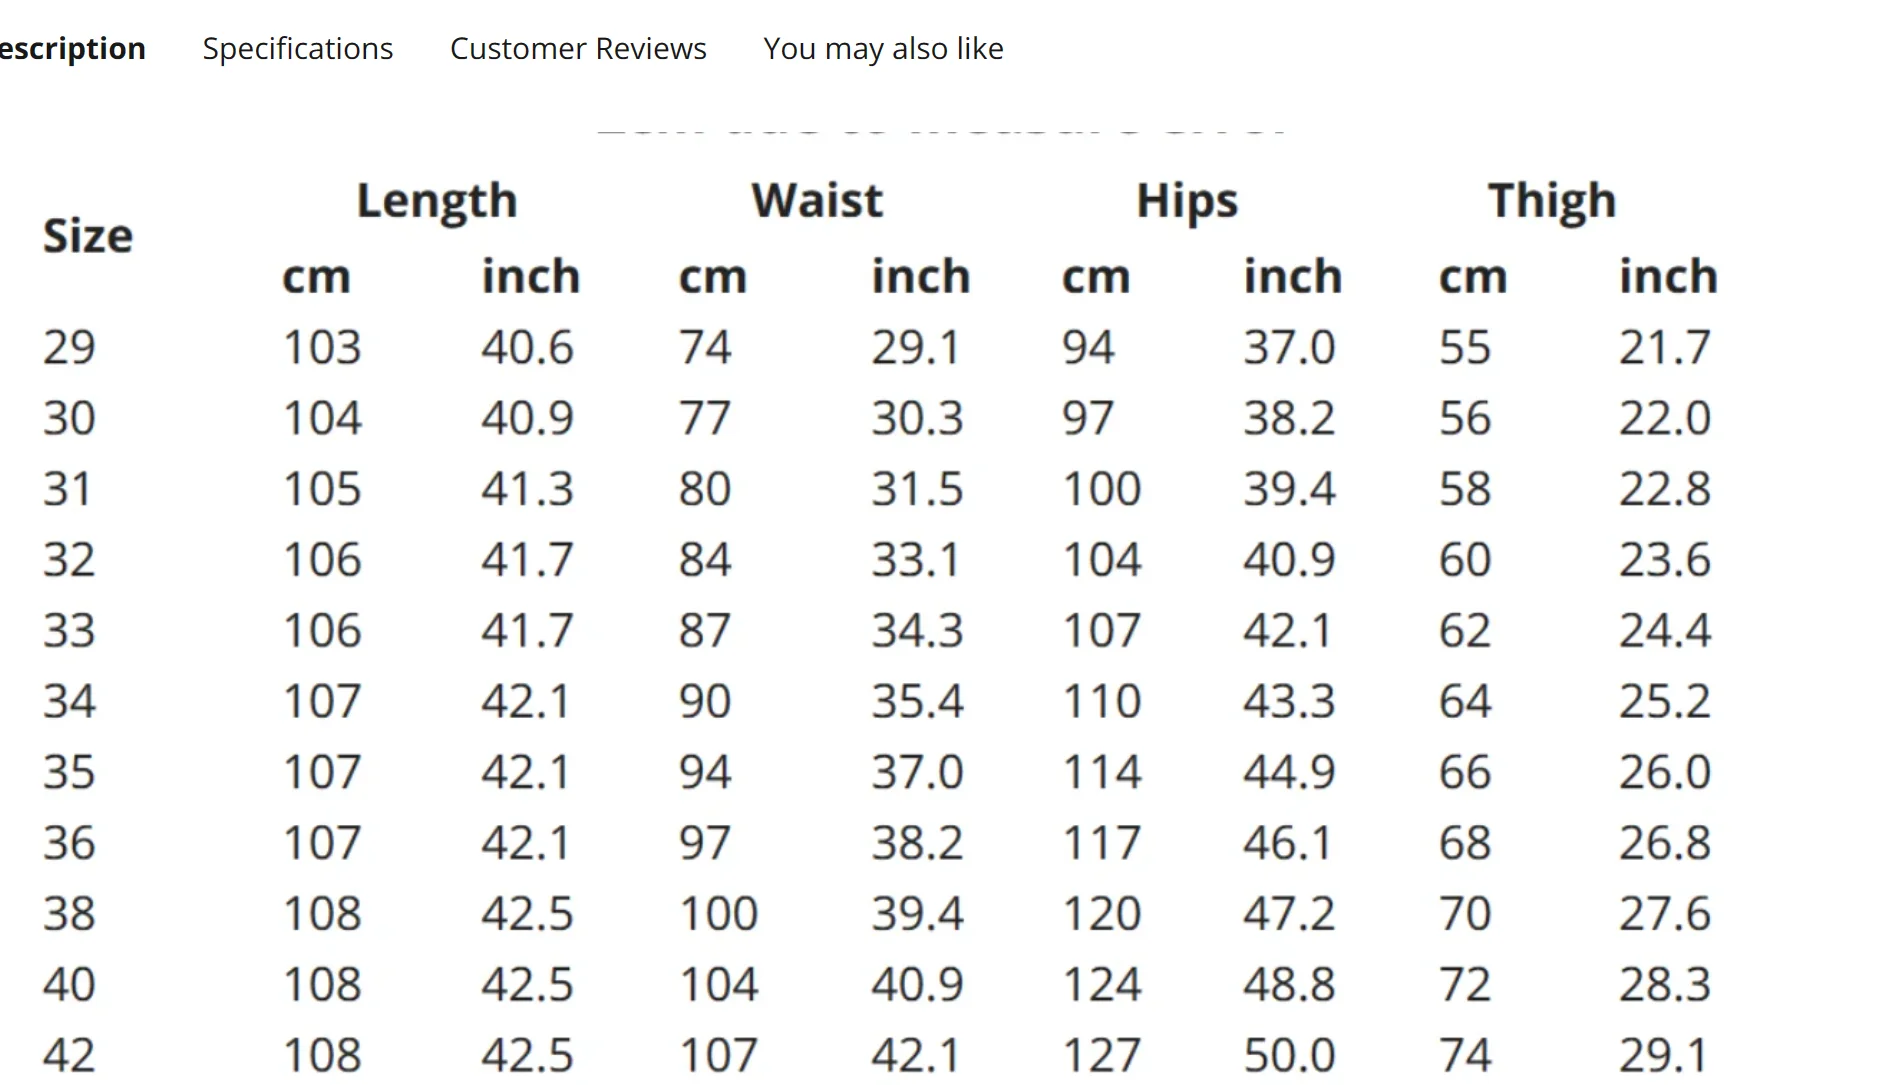Click the hips 48.8 inch value
This screenshot has width=1881, height=1085.
1288,984
